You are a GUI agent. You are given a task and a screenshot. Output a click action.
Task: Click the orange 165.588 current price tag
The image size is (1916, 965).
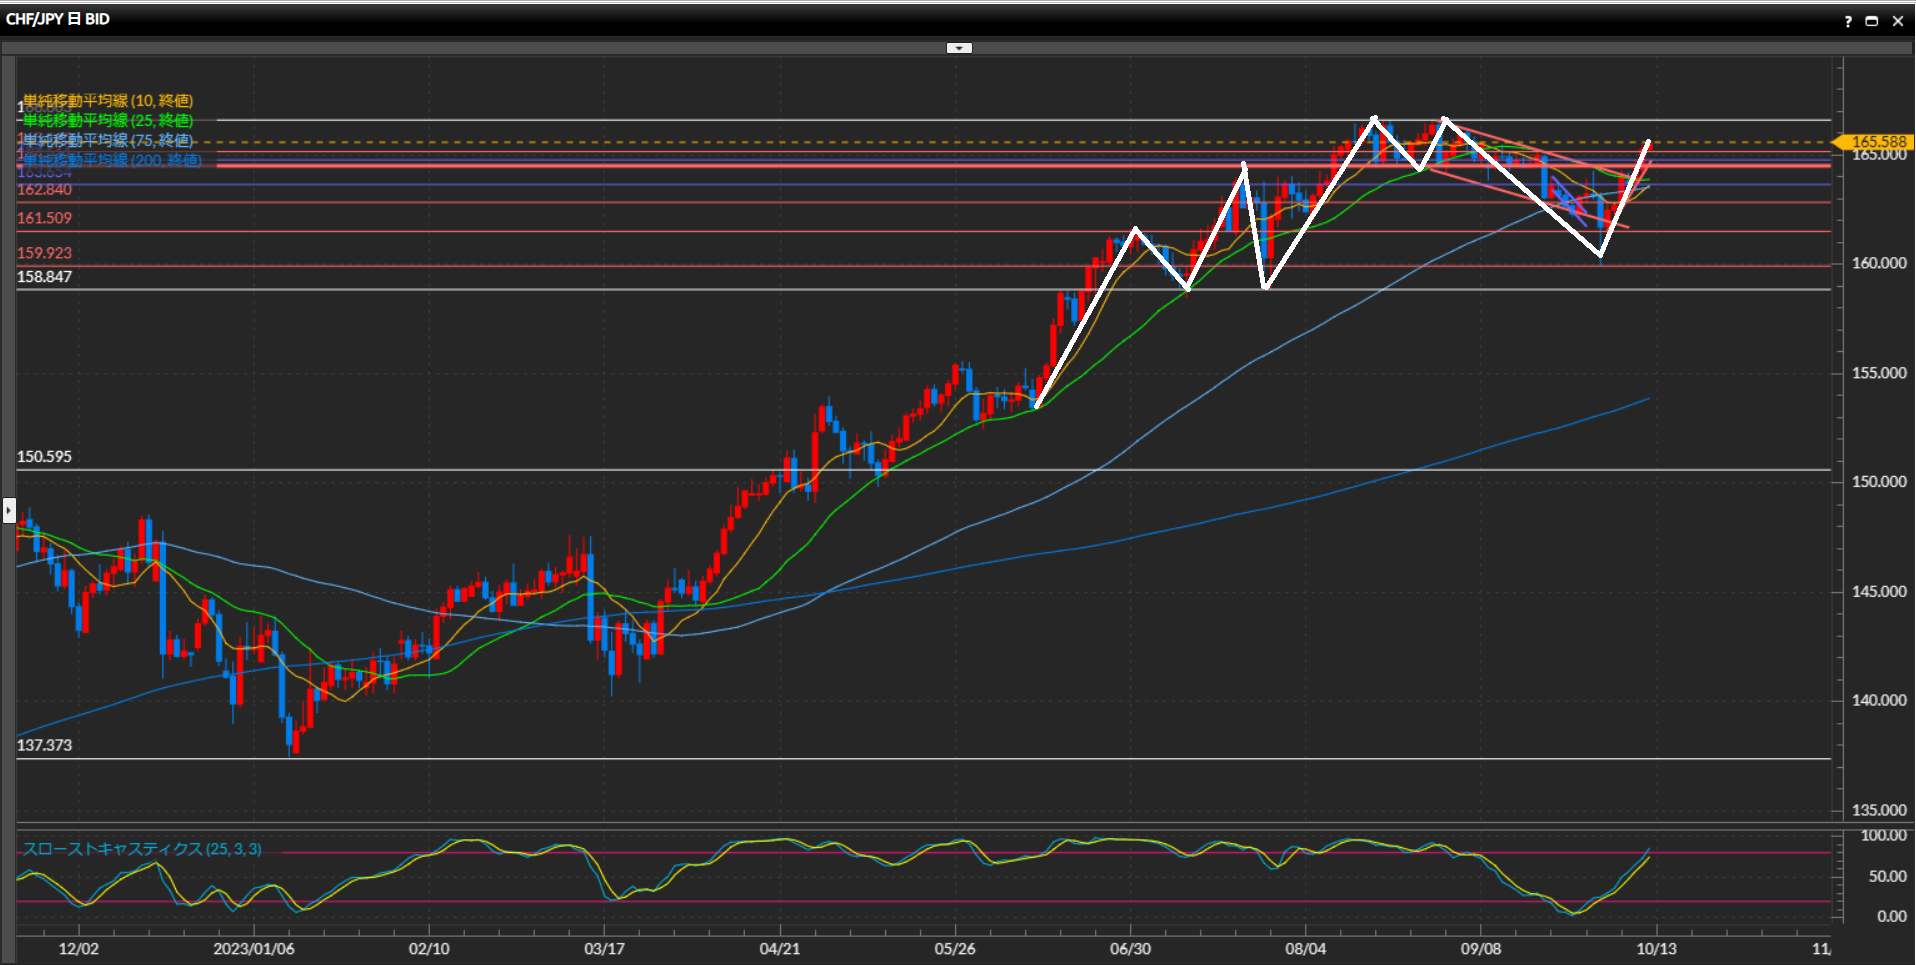click(x=1877, y=142)
